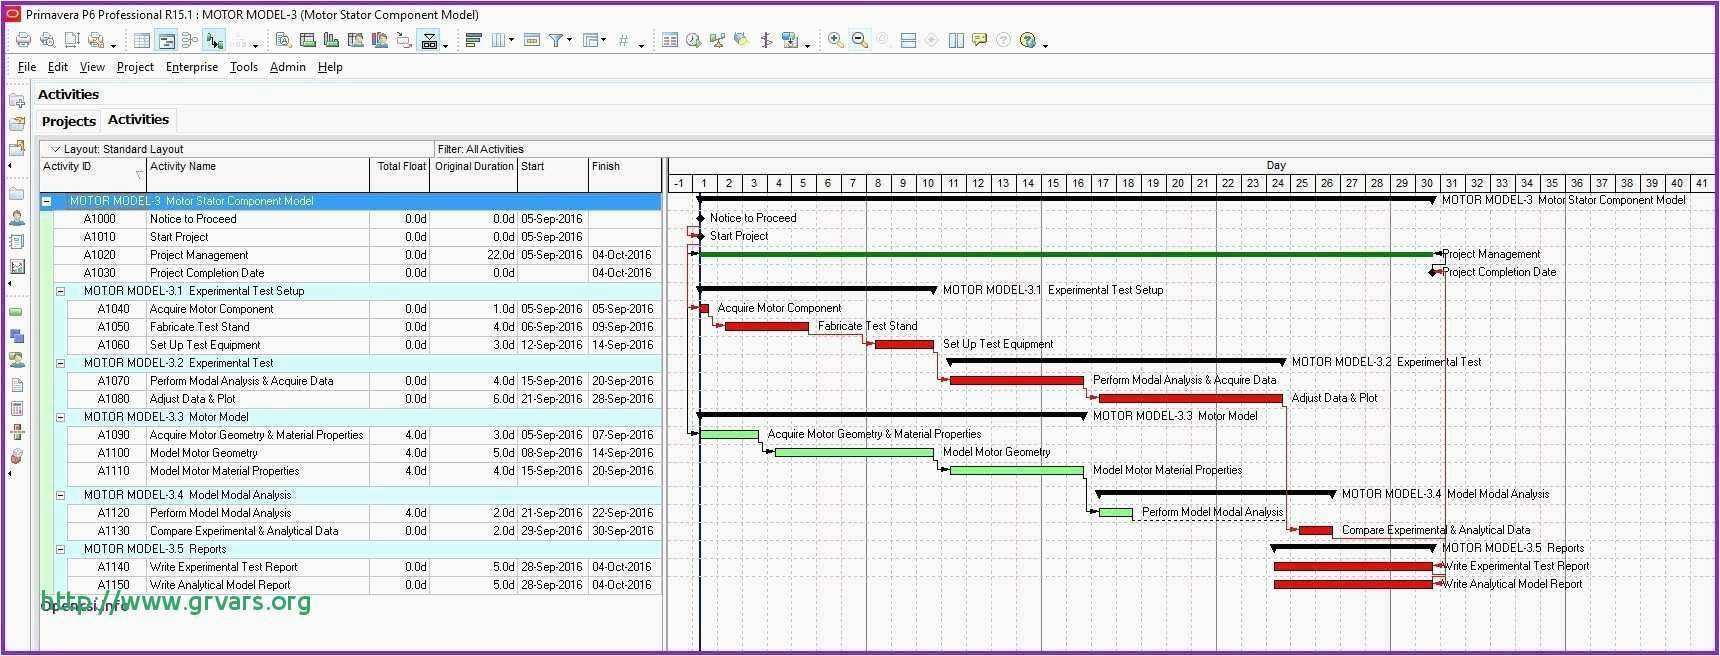Screen dimensions: 1720x656
Task: Click the Bars formatting icon
Action: pyautogui.click(x=474, y=40)
